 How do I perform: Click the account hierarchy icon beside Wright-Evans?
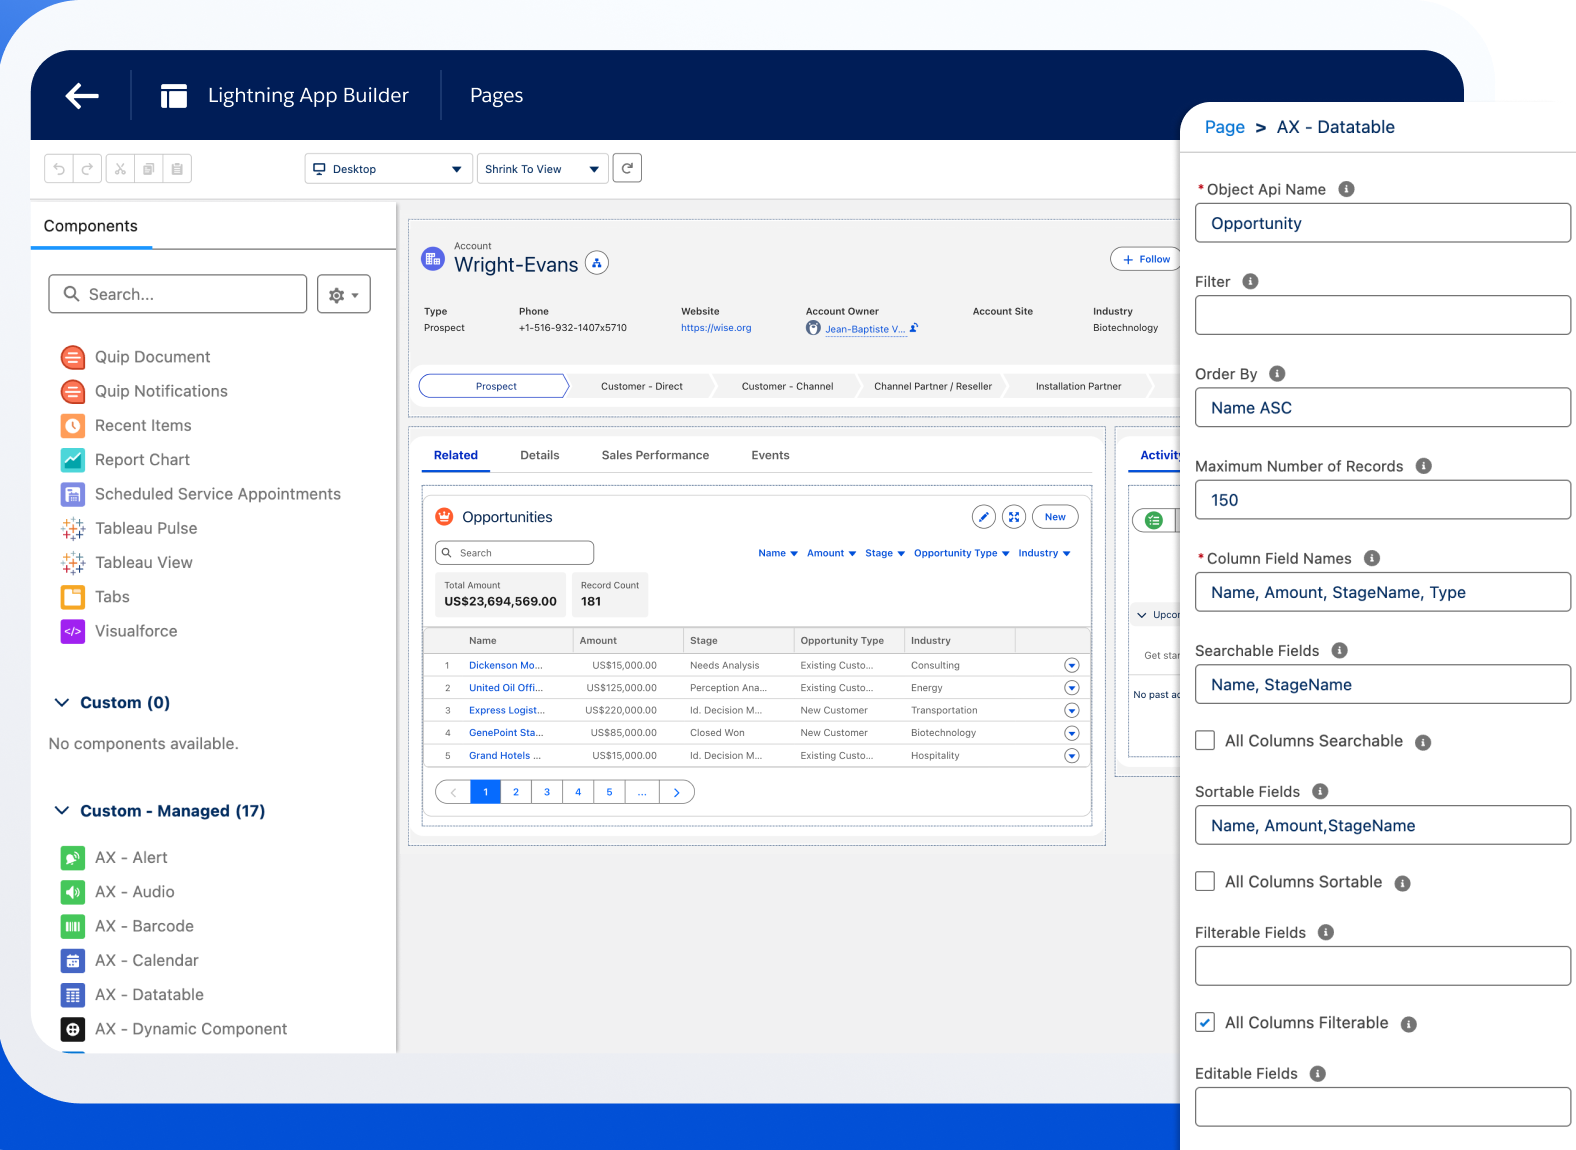[597, 263]
